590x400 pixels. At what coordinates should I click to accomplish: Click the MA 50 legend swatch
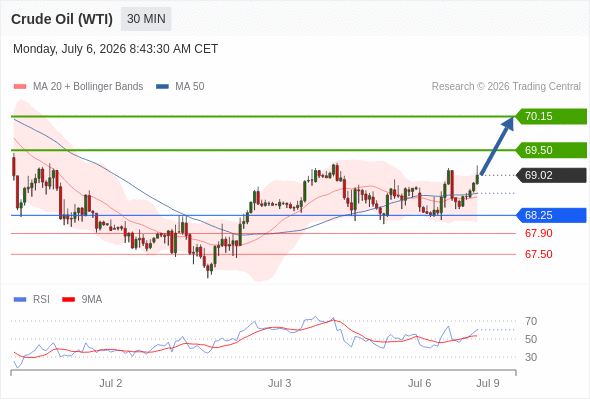click(162, 87)
